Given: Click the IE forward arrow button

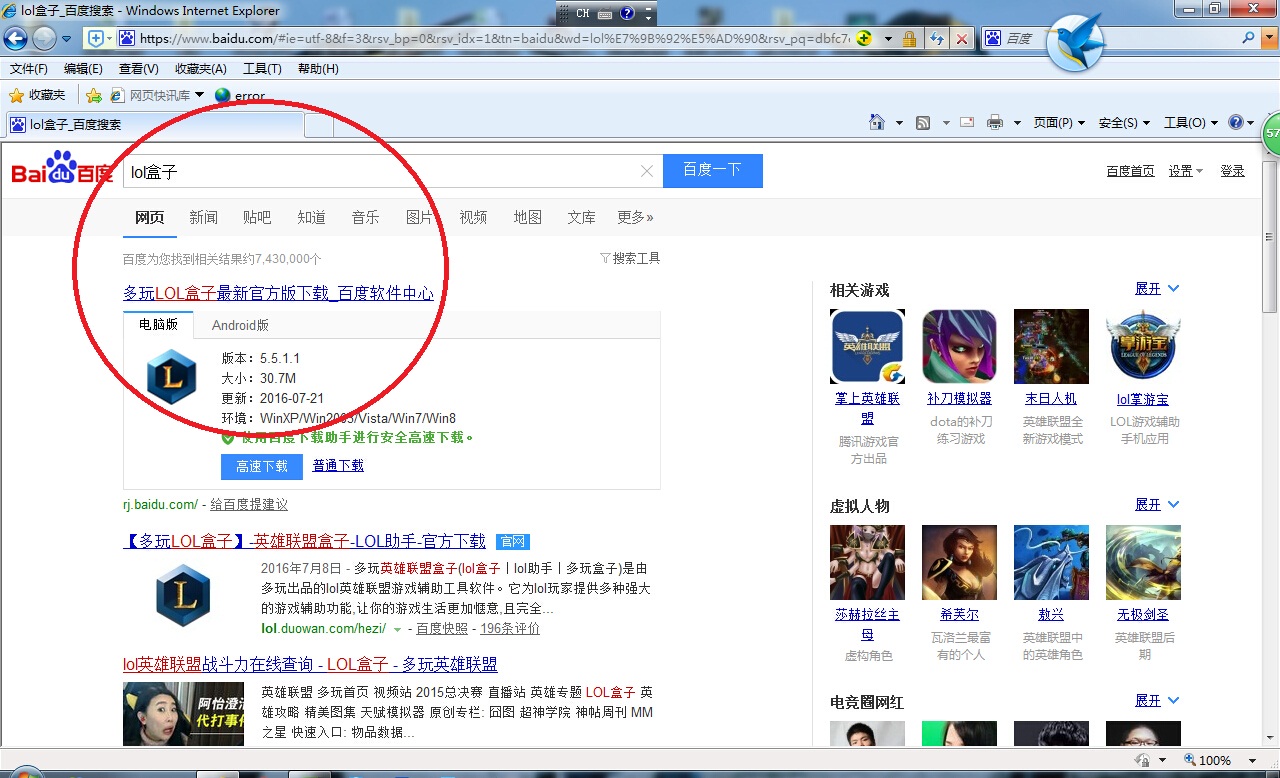Looking at the screenshot, I should click(x=44, y=38).
